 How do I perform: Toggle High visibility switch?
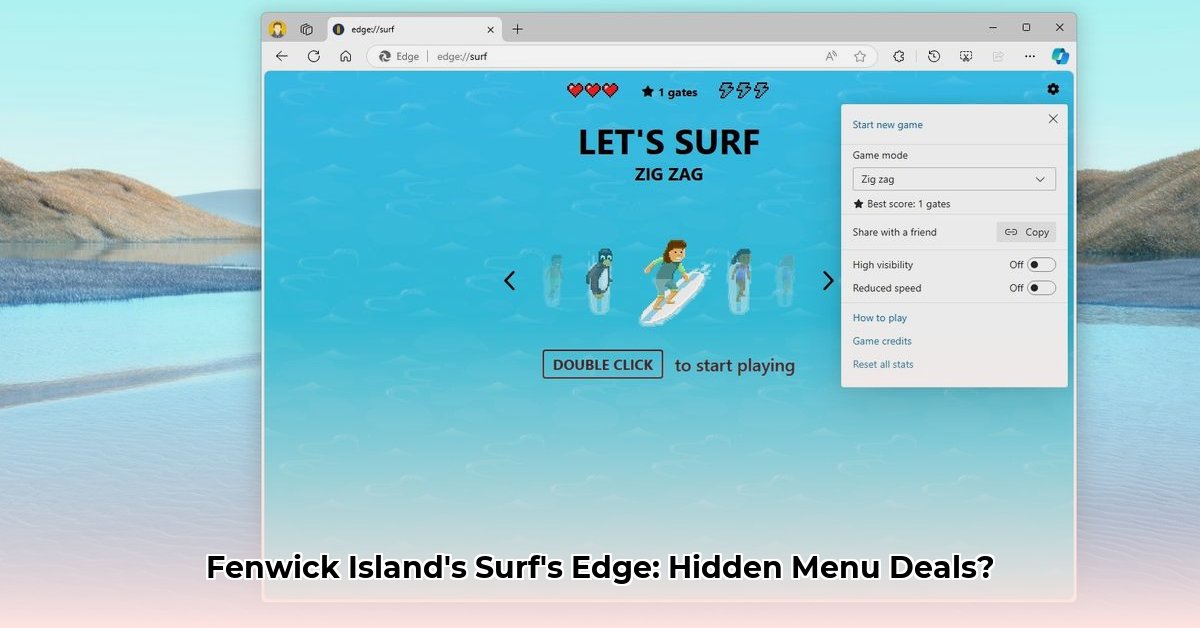[x=1041, y=265]
